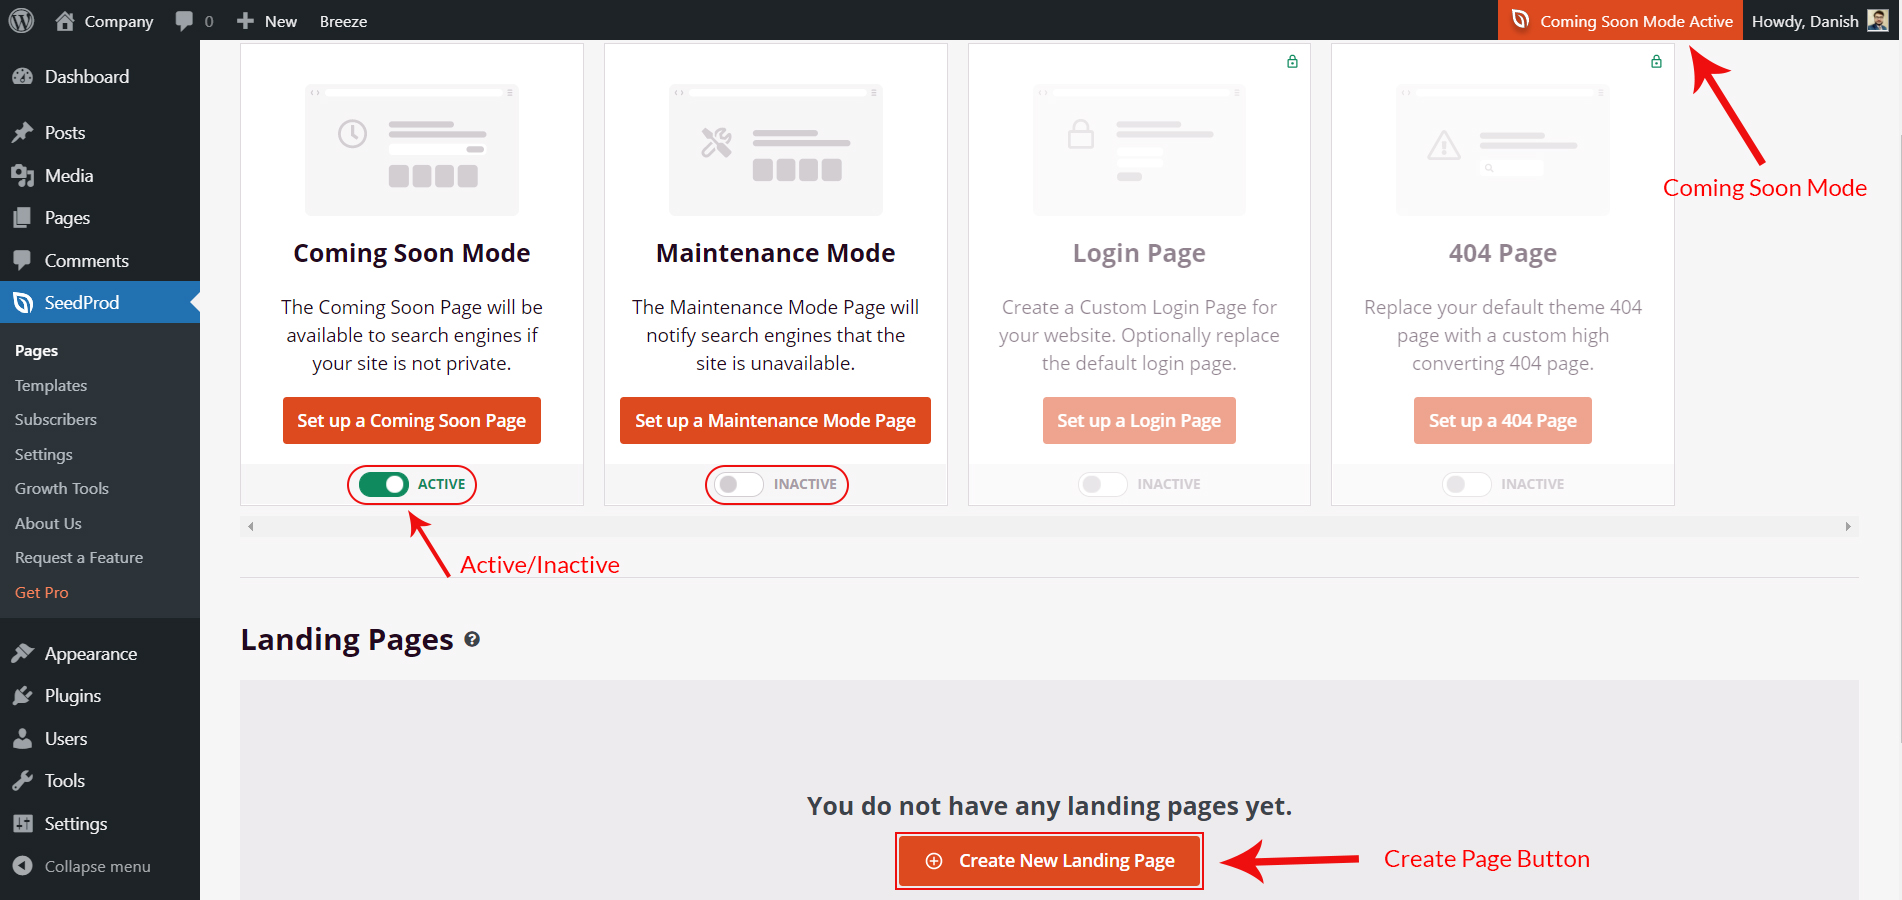Click the lock icon on 404 Page card
Image resolution: width=1902 pixels, height=900 pixels.
[1656, 61]
